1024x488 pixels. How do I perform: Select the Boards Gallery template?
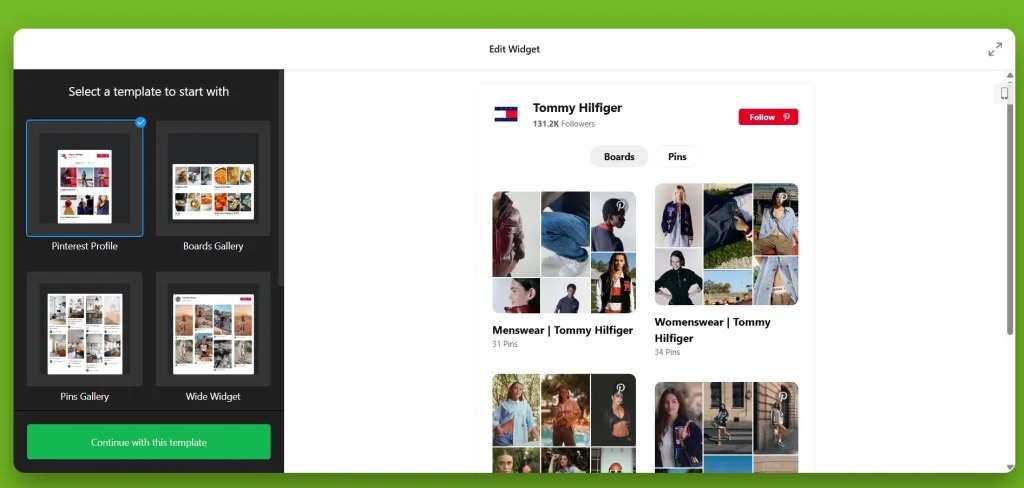tap(213, 178)
